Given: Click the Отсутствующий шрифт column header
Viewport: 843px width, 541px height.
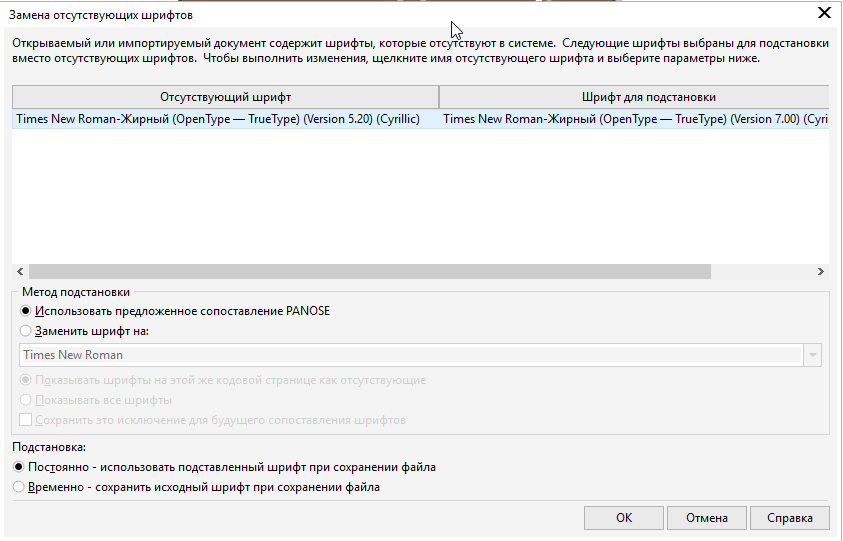Looking at the screenshot, I should (225, 97).
